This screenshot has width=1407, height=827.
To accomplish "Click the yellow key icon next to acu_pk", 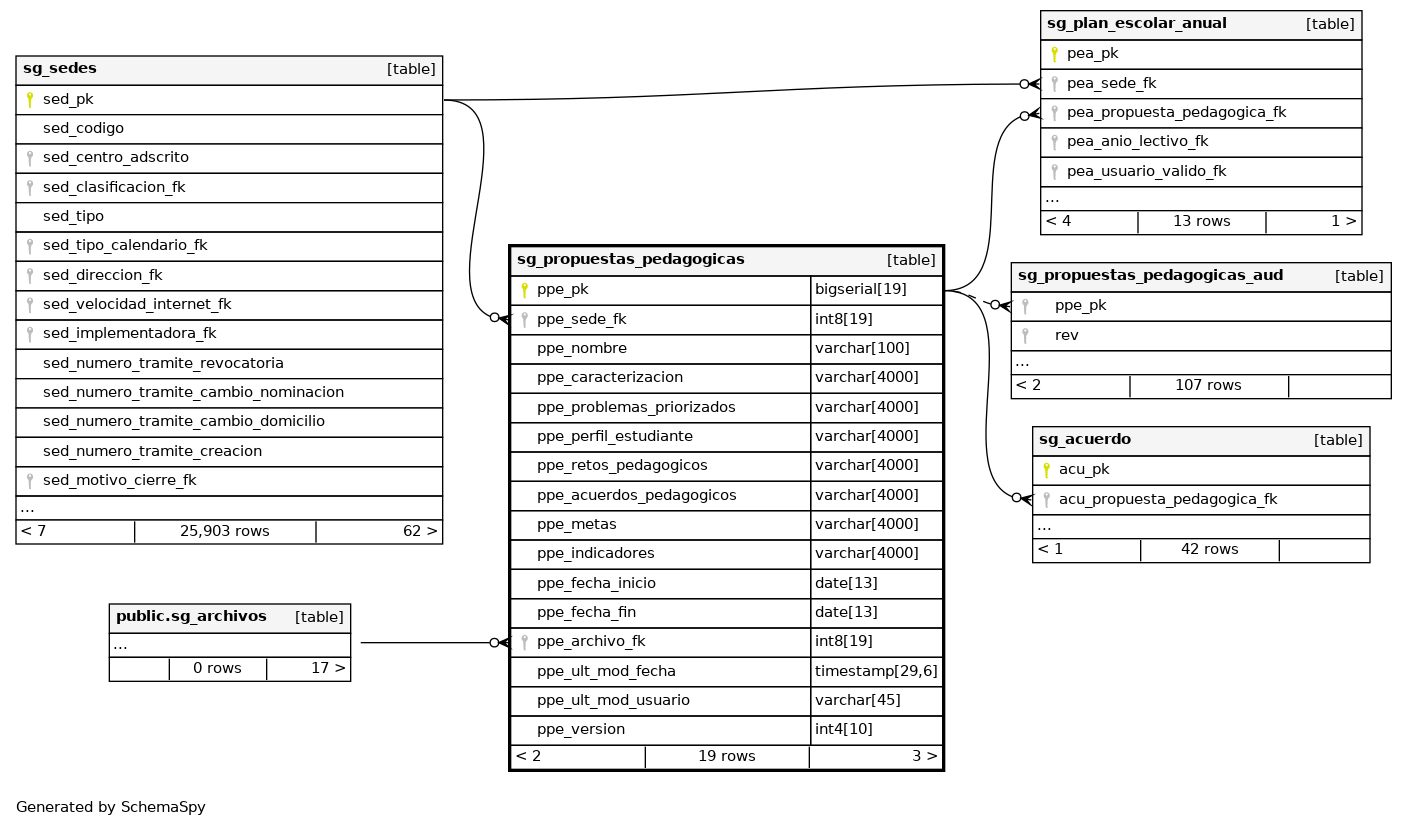I will click(1046, 470).
